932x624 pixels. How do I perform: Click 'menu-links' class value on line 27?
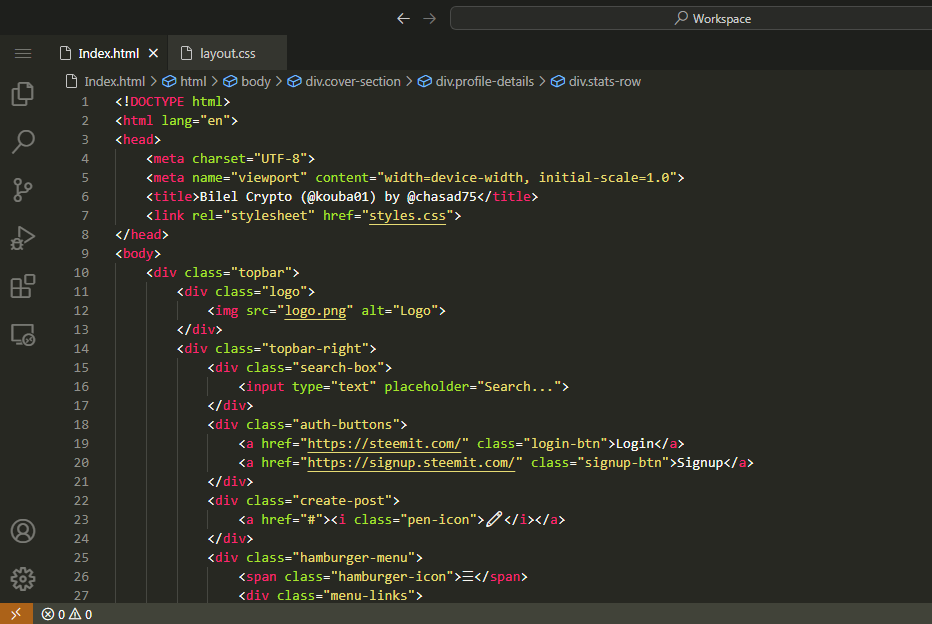click(x=369, y=595)
